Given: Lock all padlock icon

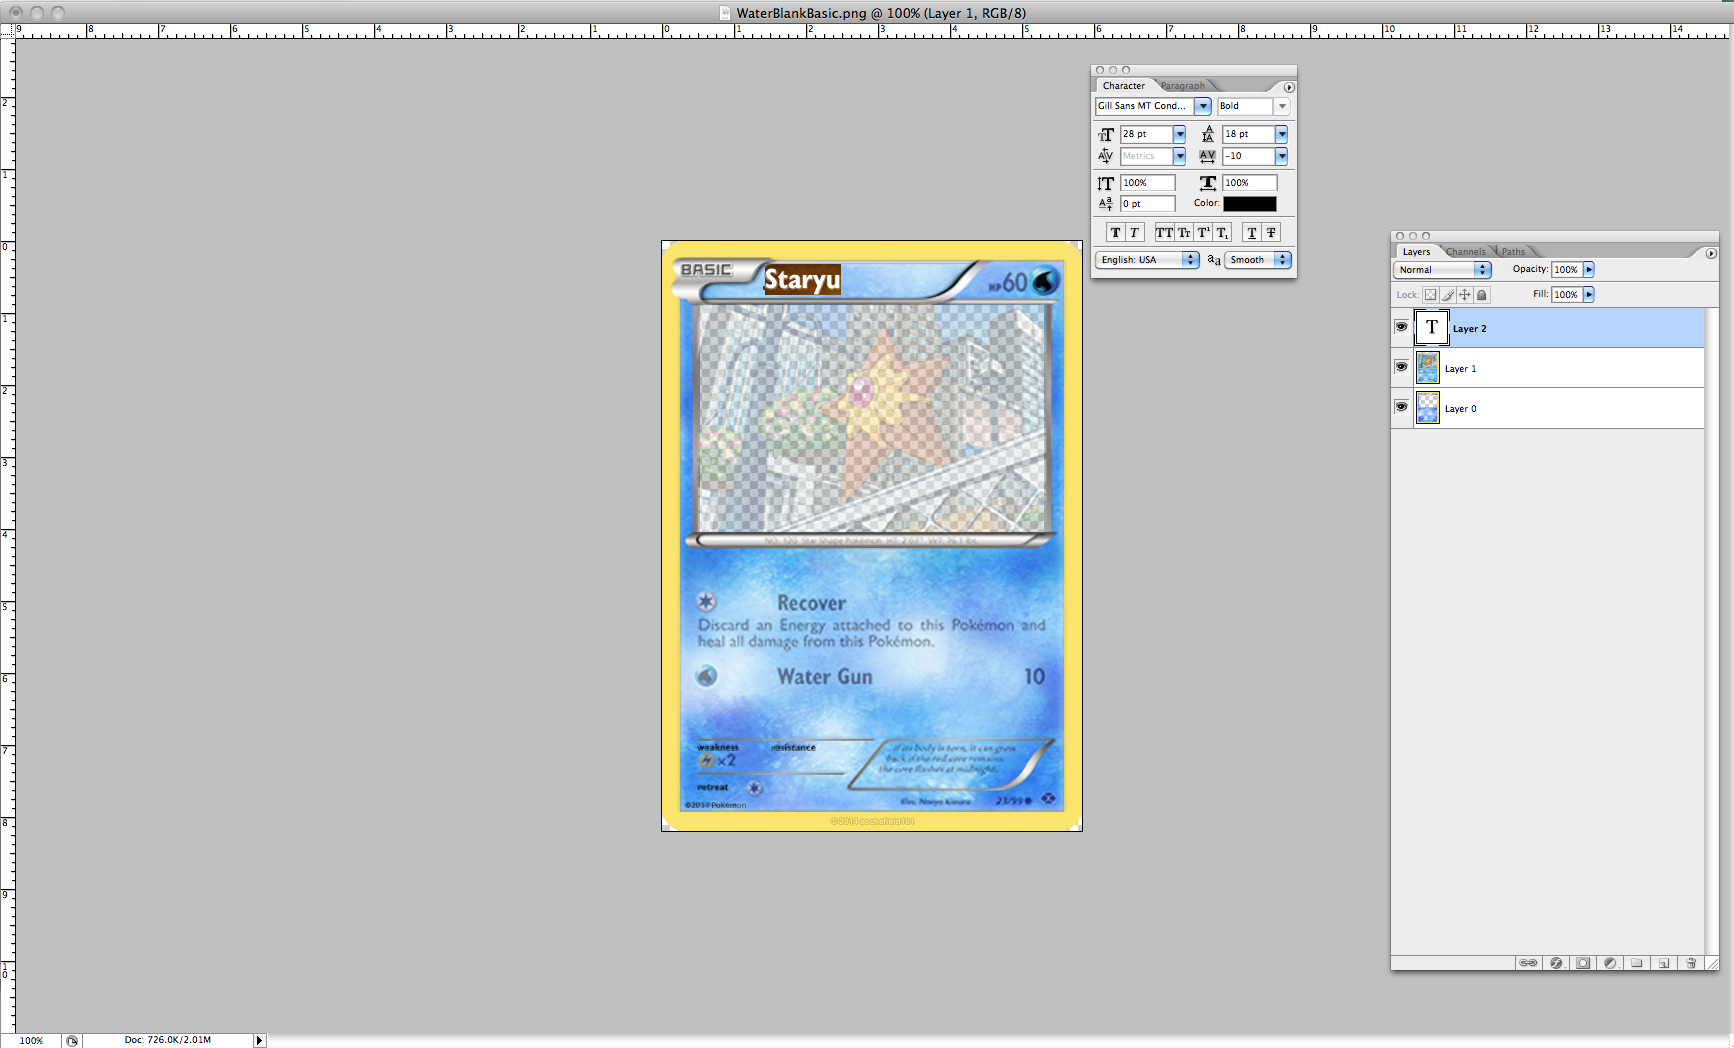Looking at the screenshot, I should (1482, 295).
